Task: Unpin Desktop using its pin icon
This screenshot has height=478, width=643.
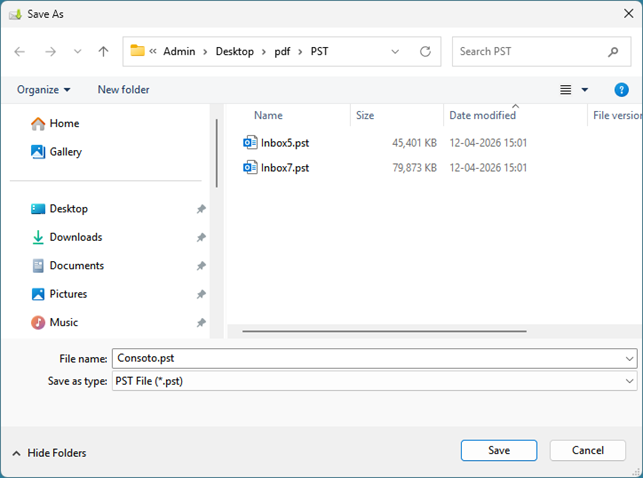Action: (201, 209)
